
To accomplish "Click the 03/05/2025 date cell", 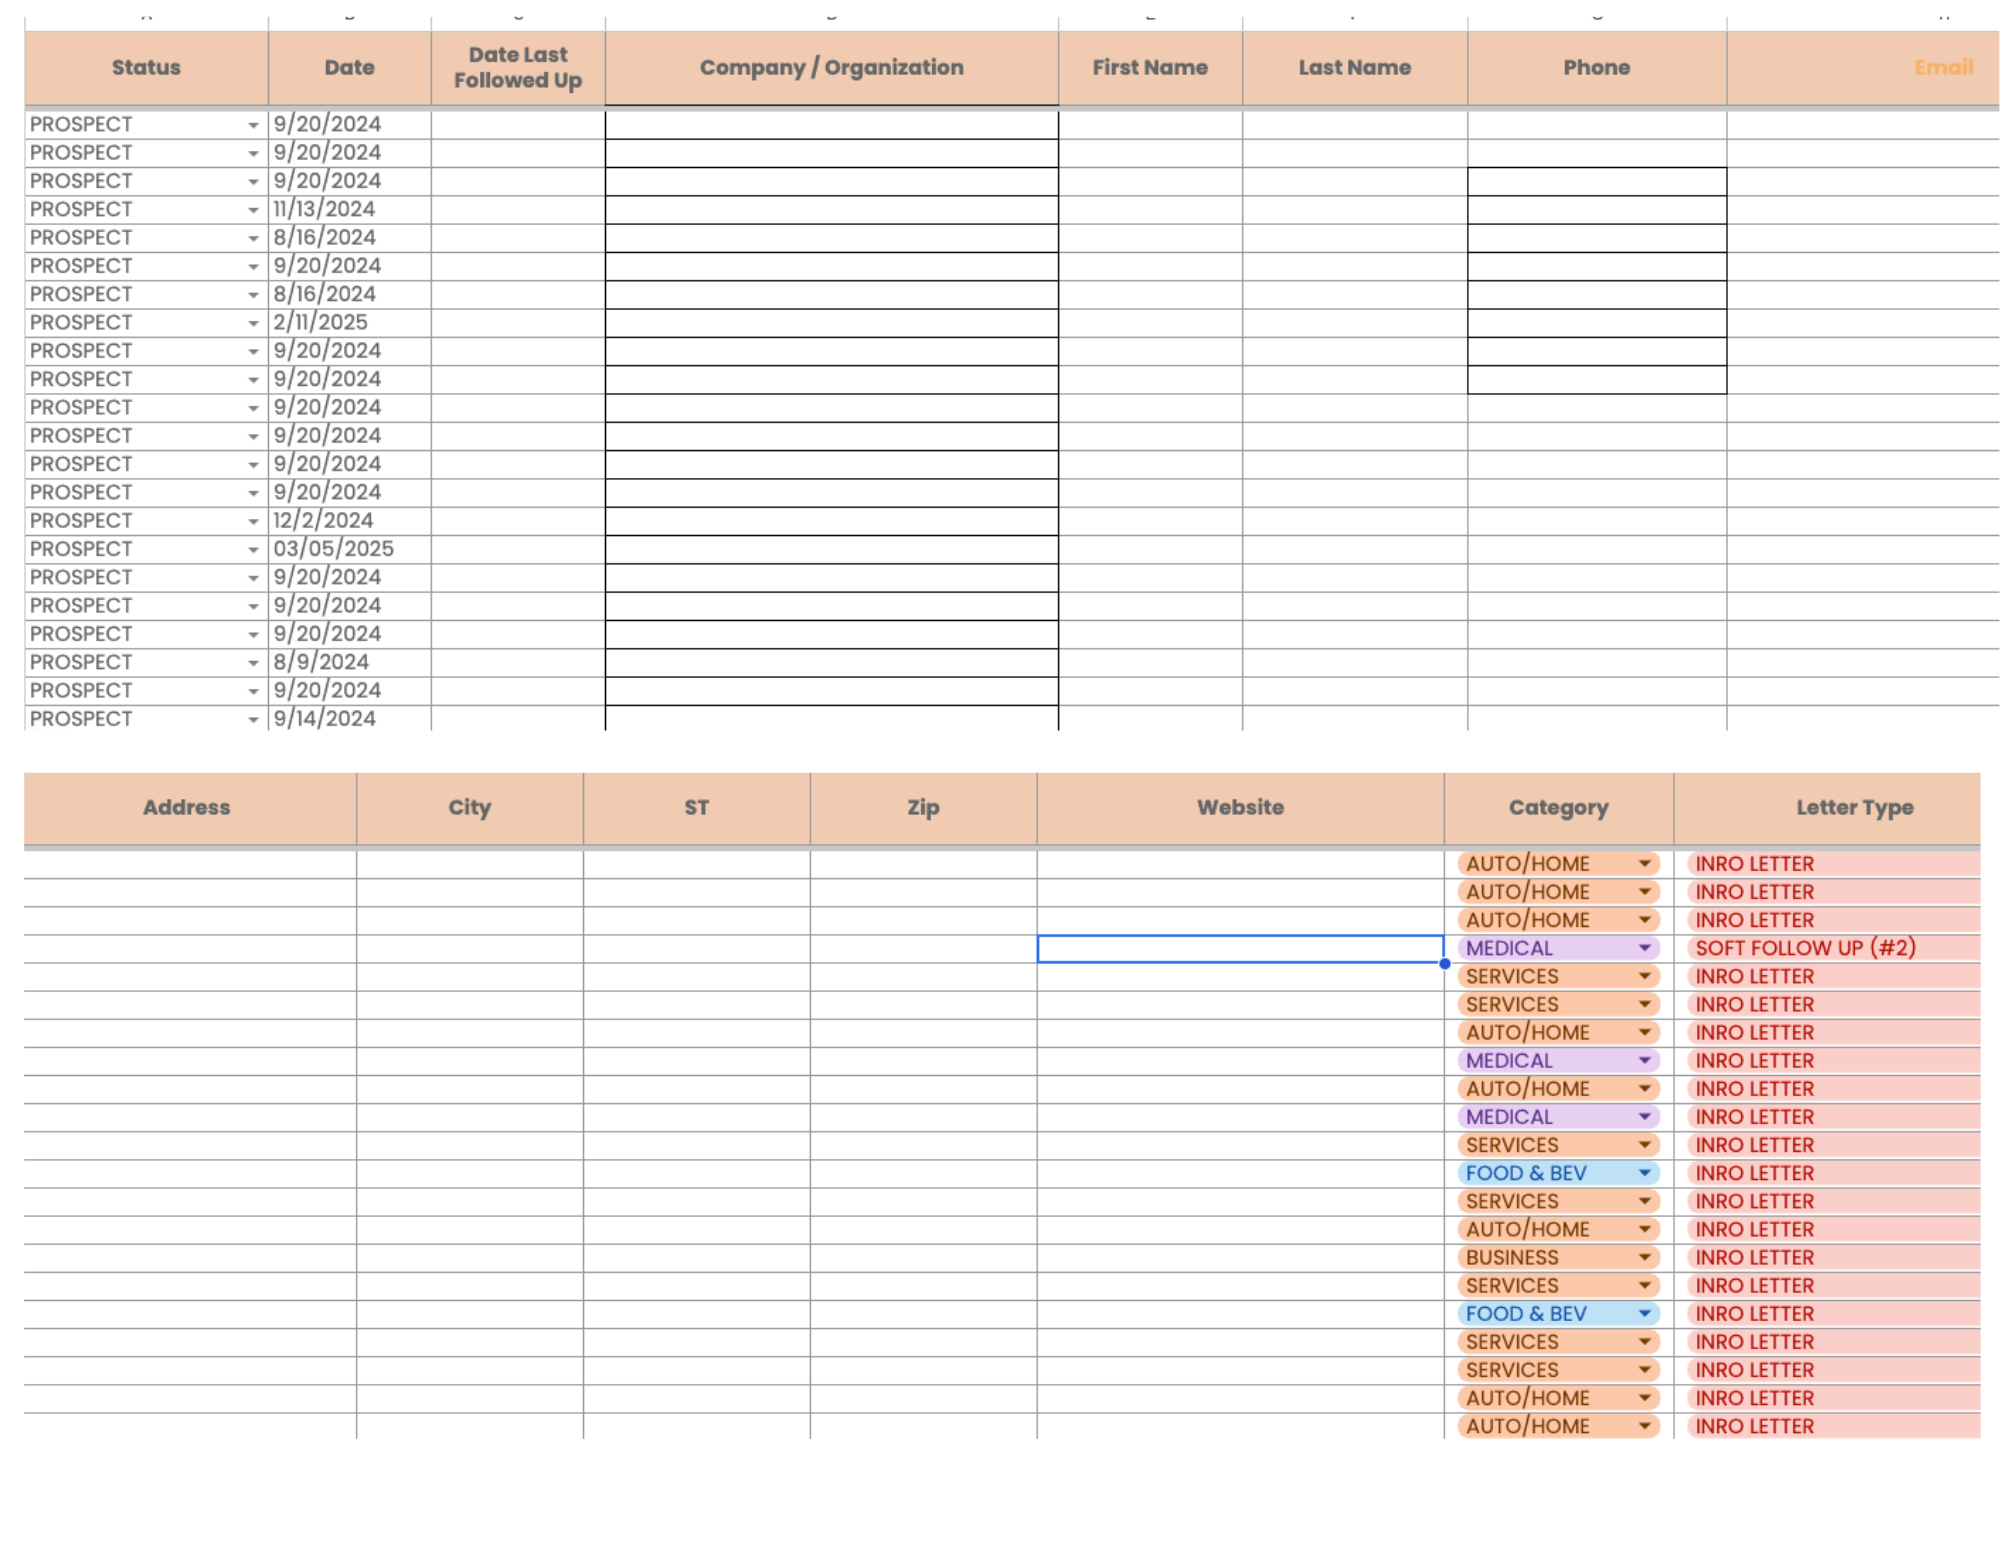I will click(349, 549).
